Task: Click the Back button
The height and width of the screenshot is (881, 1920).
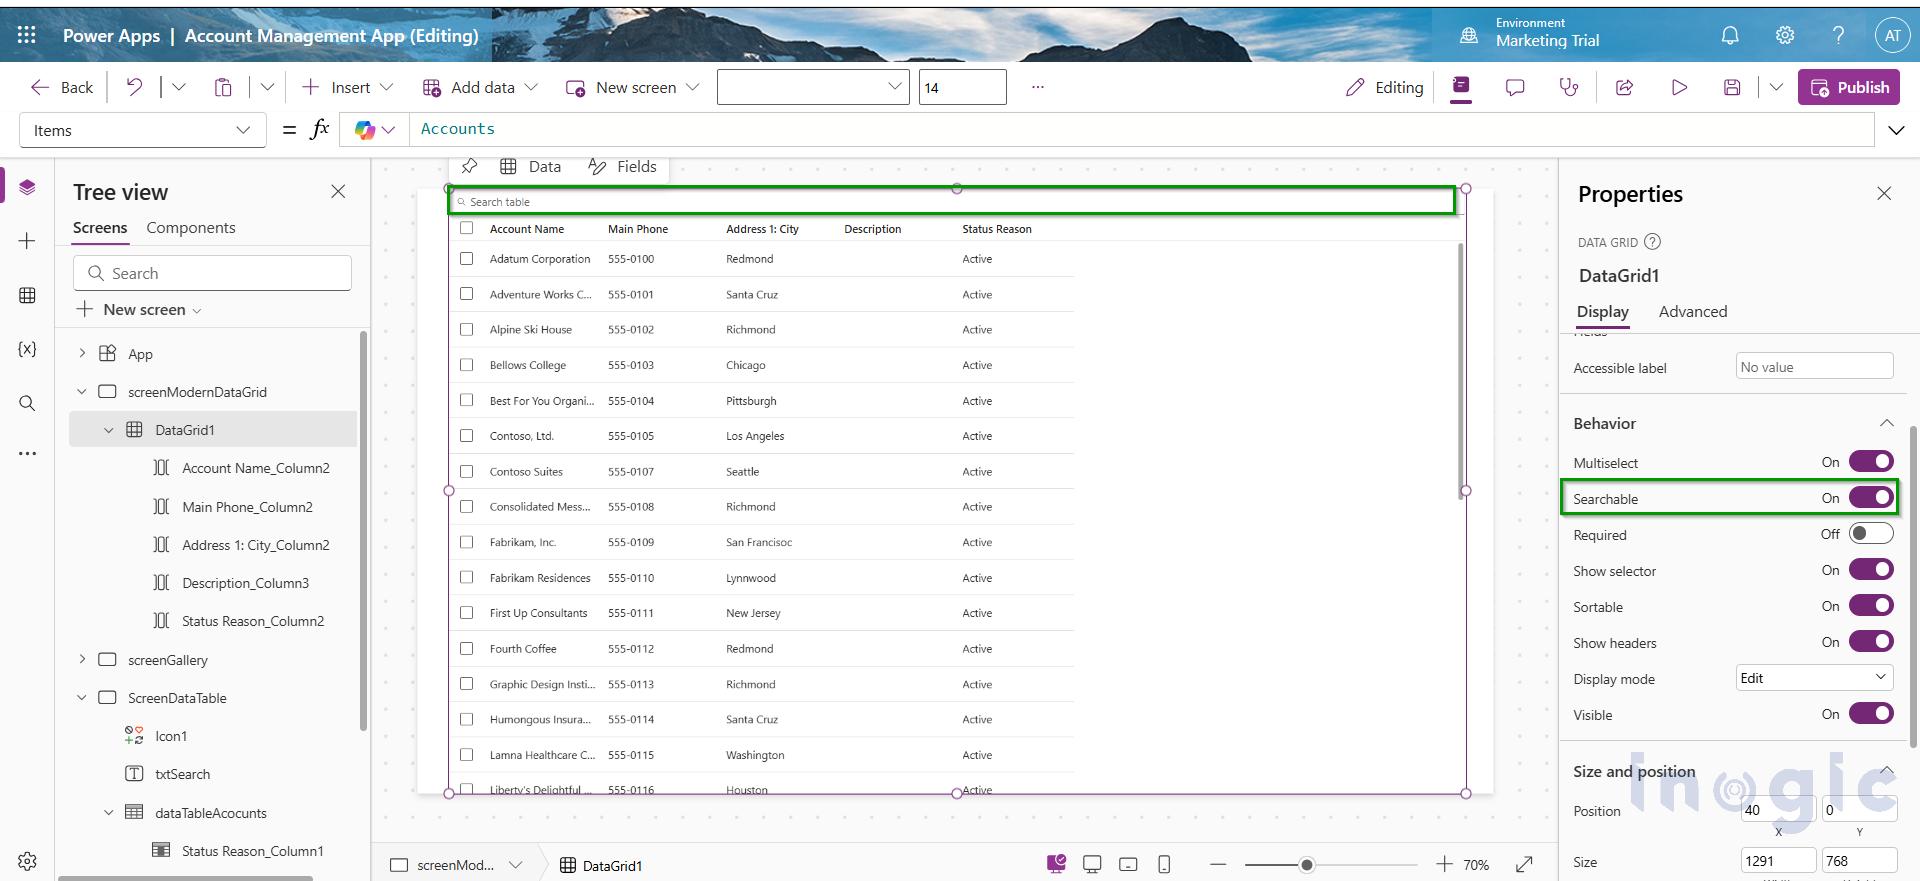Action: 62,87
